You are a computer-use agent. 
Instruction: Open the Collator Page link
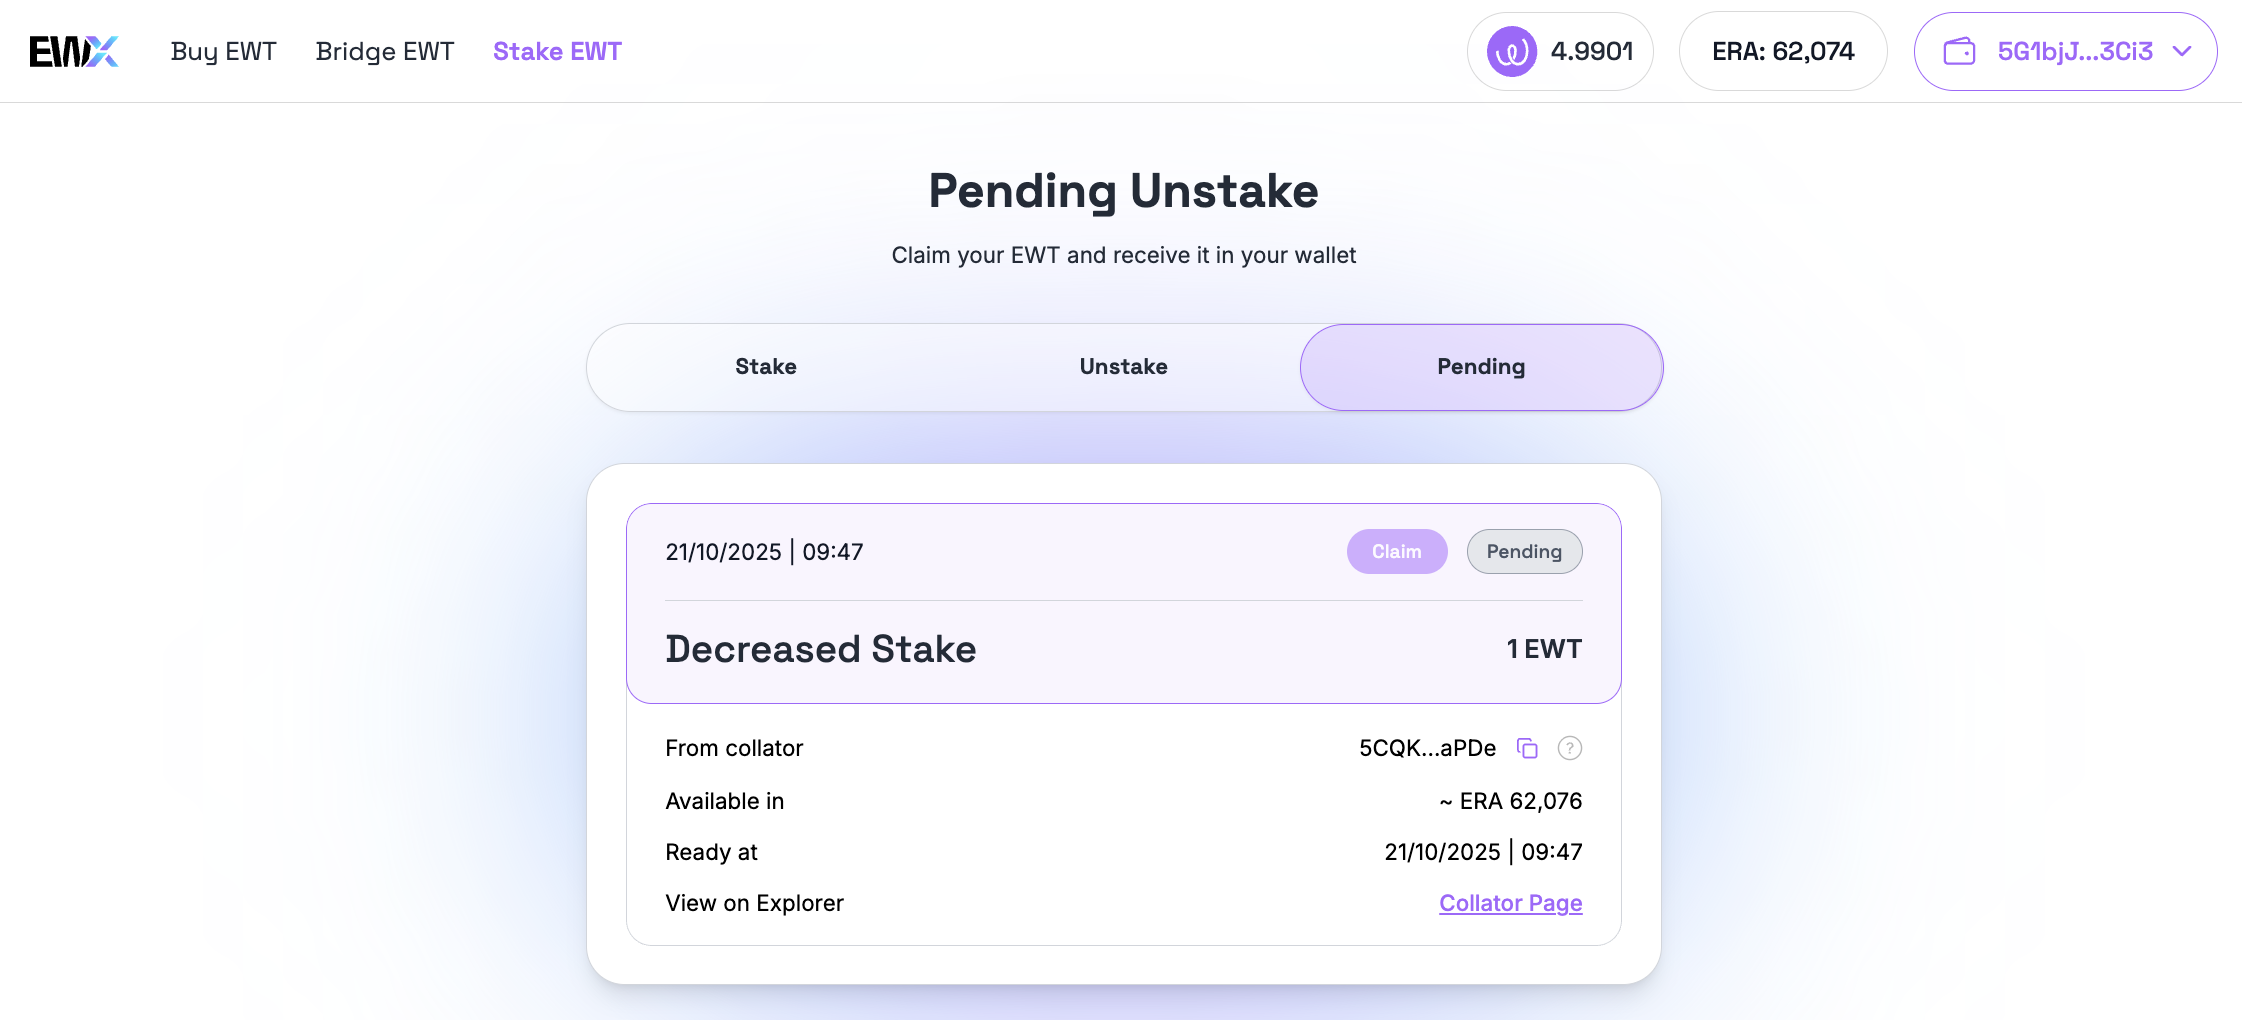[x=1510, y=903]
